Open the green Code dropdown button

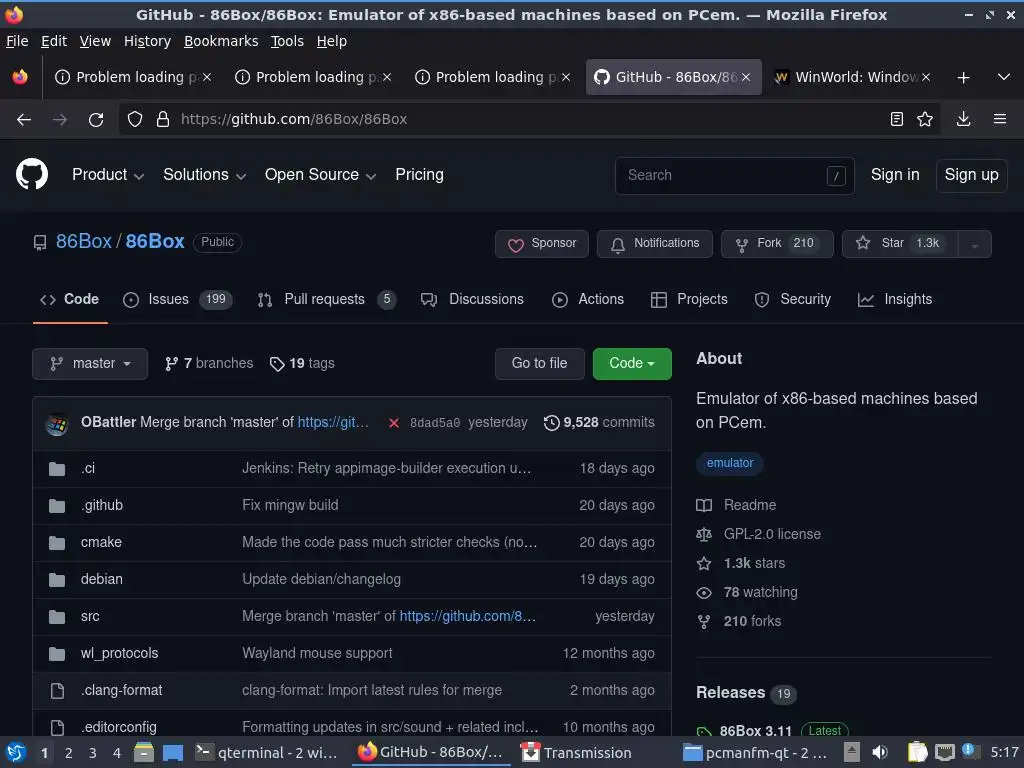click(x=632, y=364)
